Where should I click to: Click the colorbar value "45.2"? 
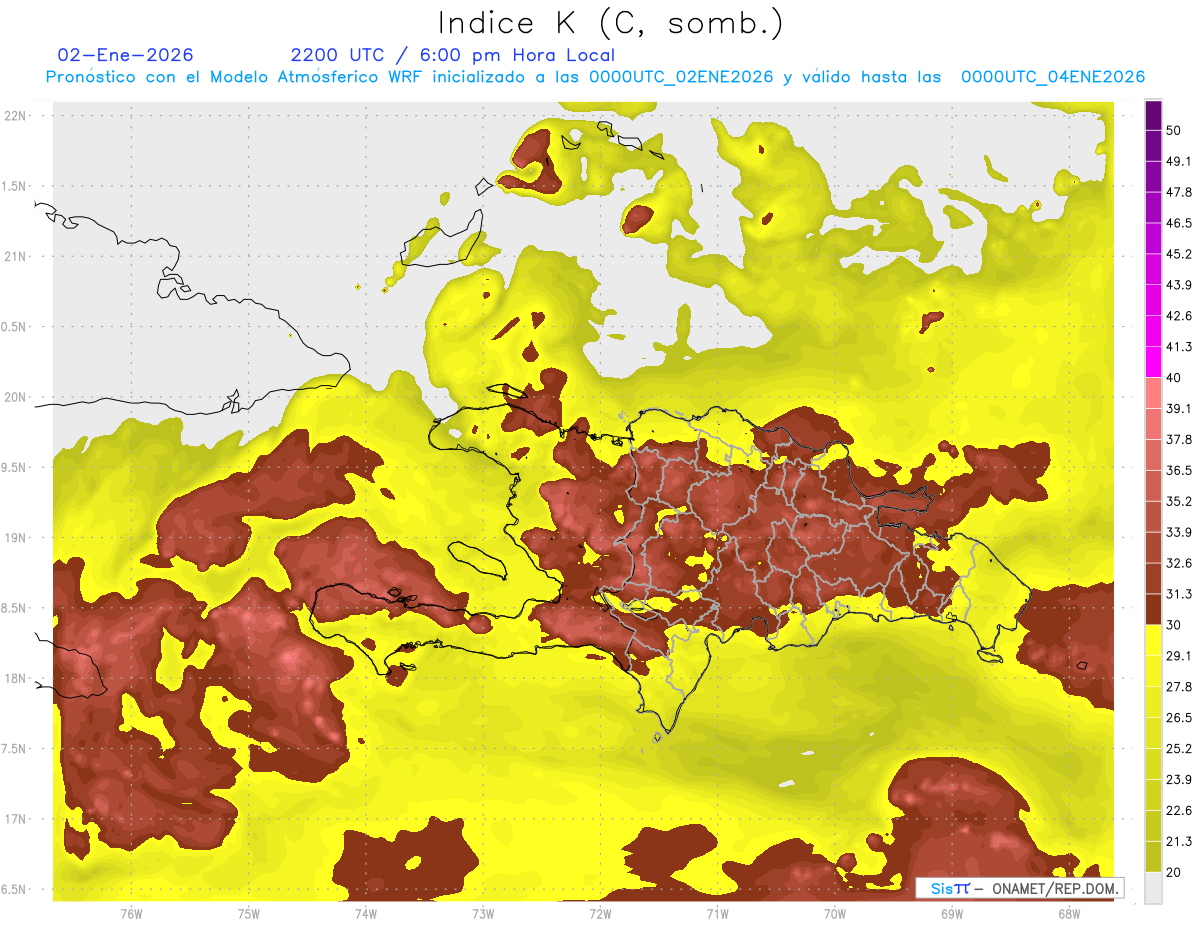coord(1179,254)
